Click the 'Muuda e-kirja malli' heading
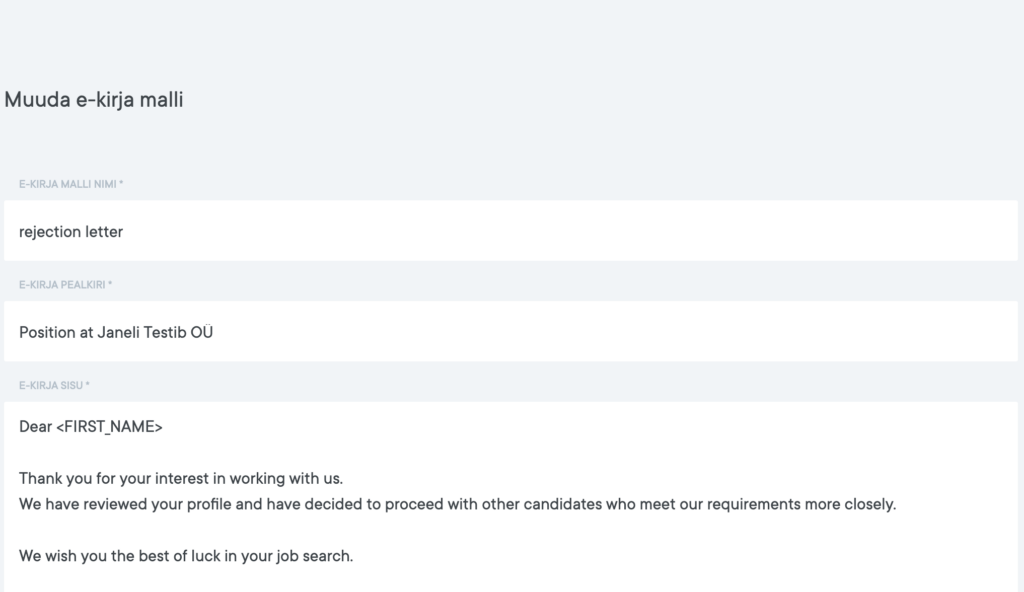This screenshot has height=592, width=1024. [x=94, y=100]
